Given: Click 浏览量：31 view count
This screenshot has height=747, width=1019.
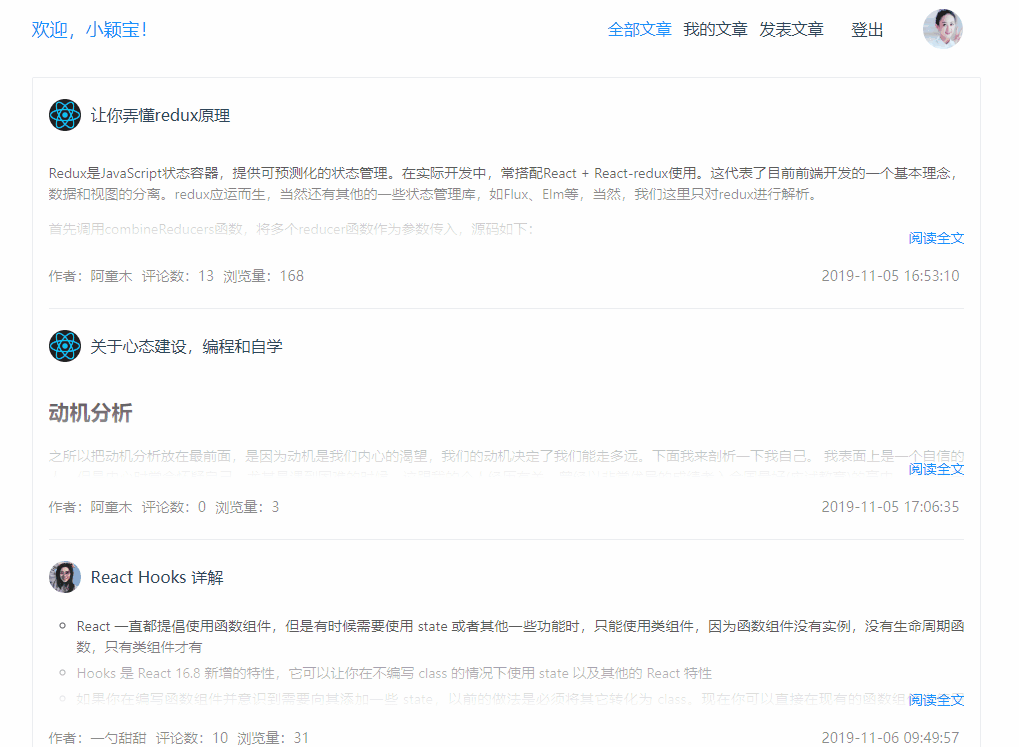Looking at the screenshot, I should [273, 738].
